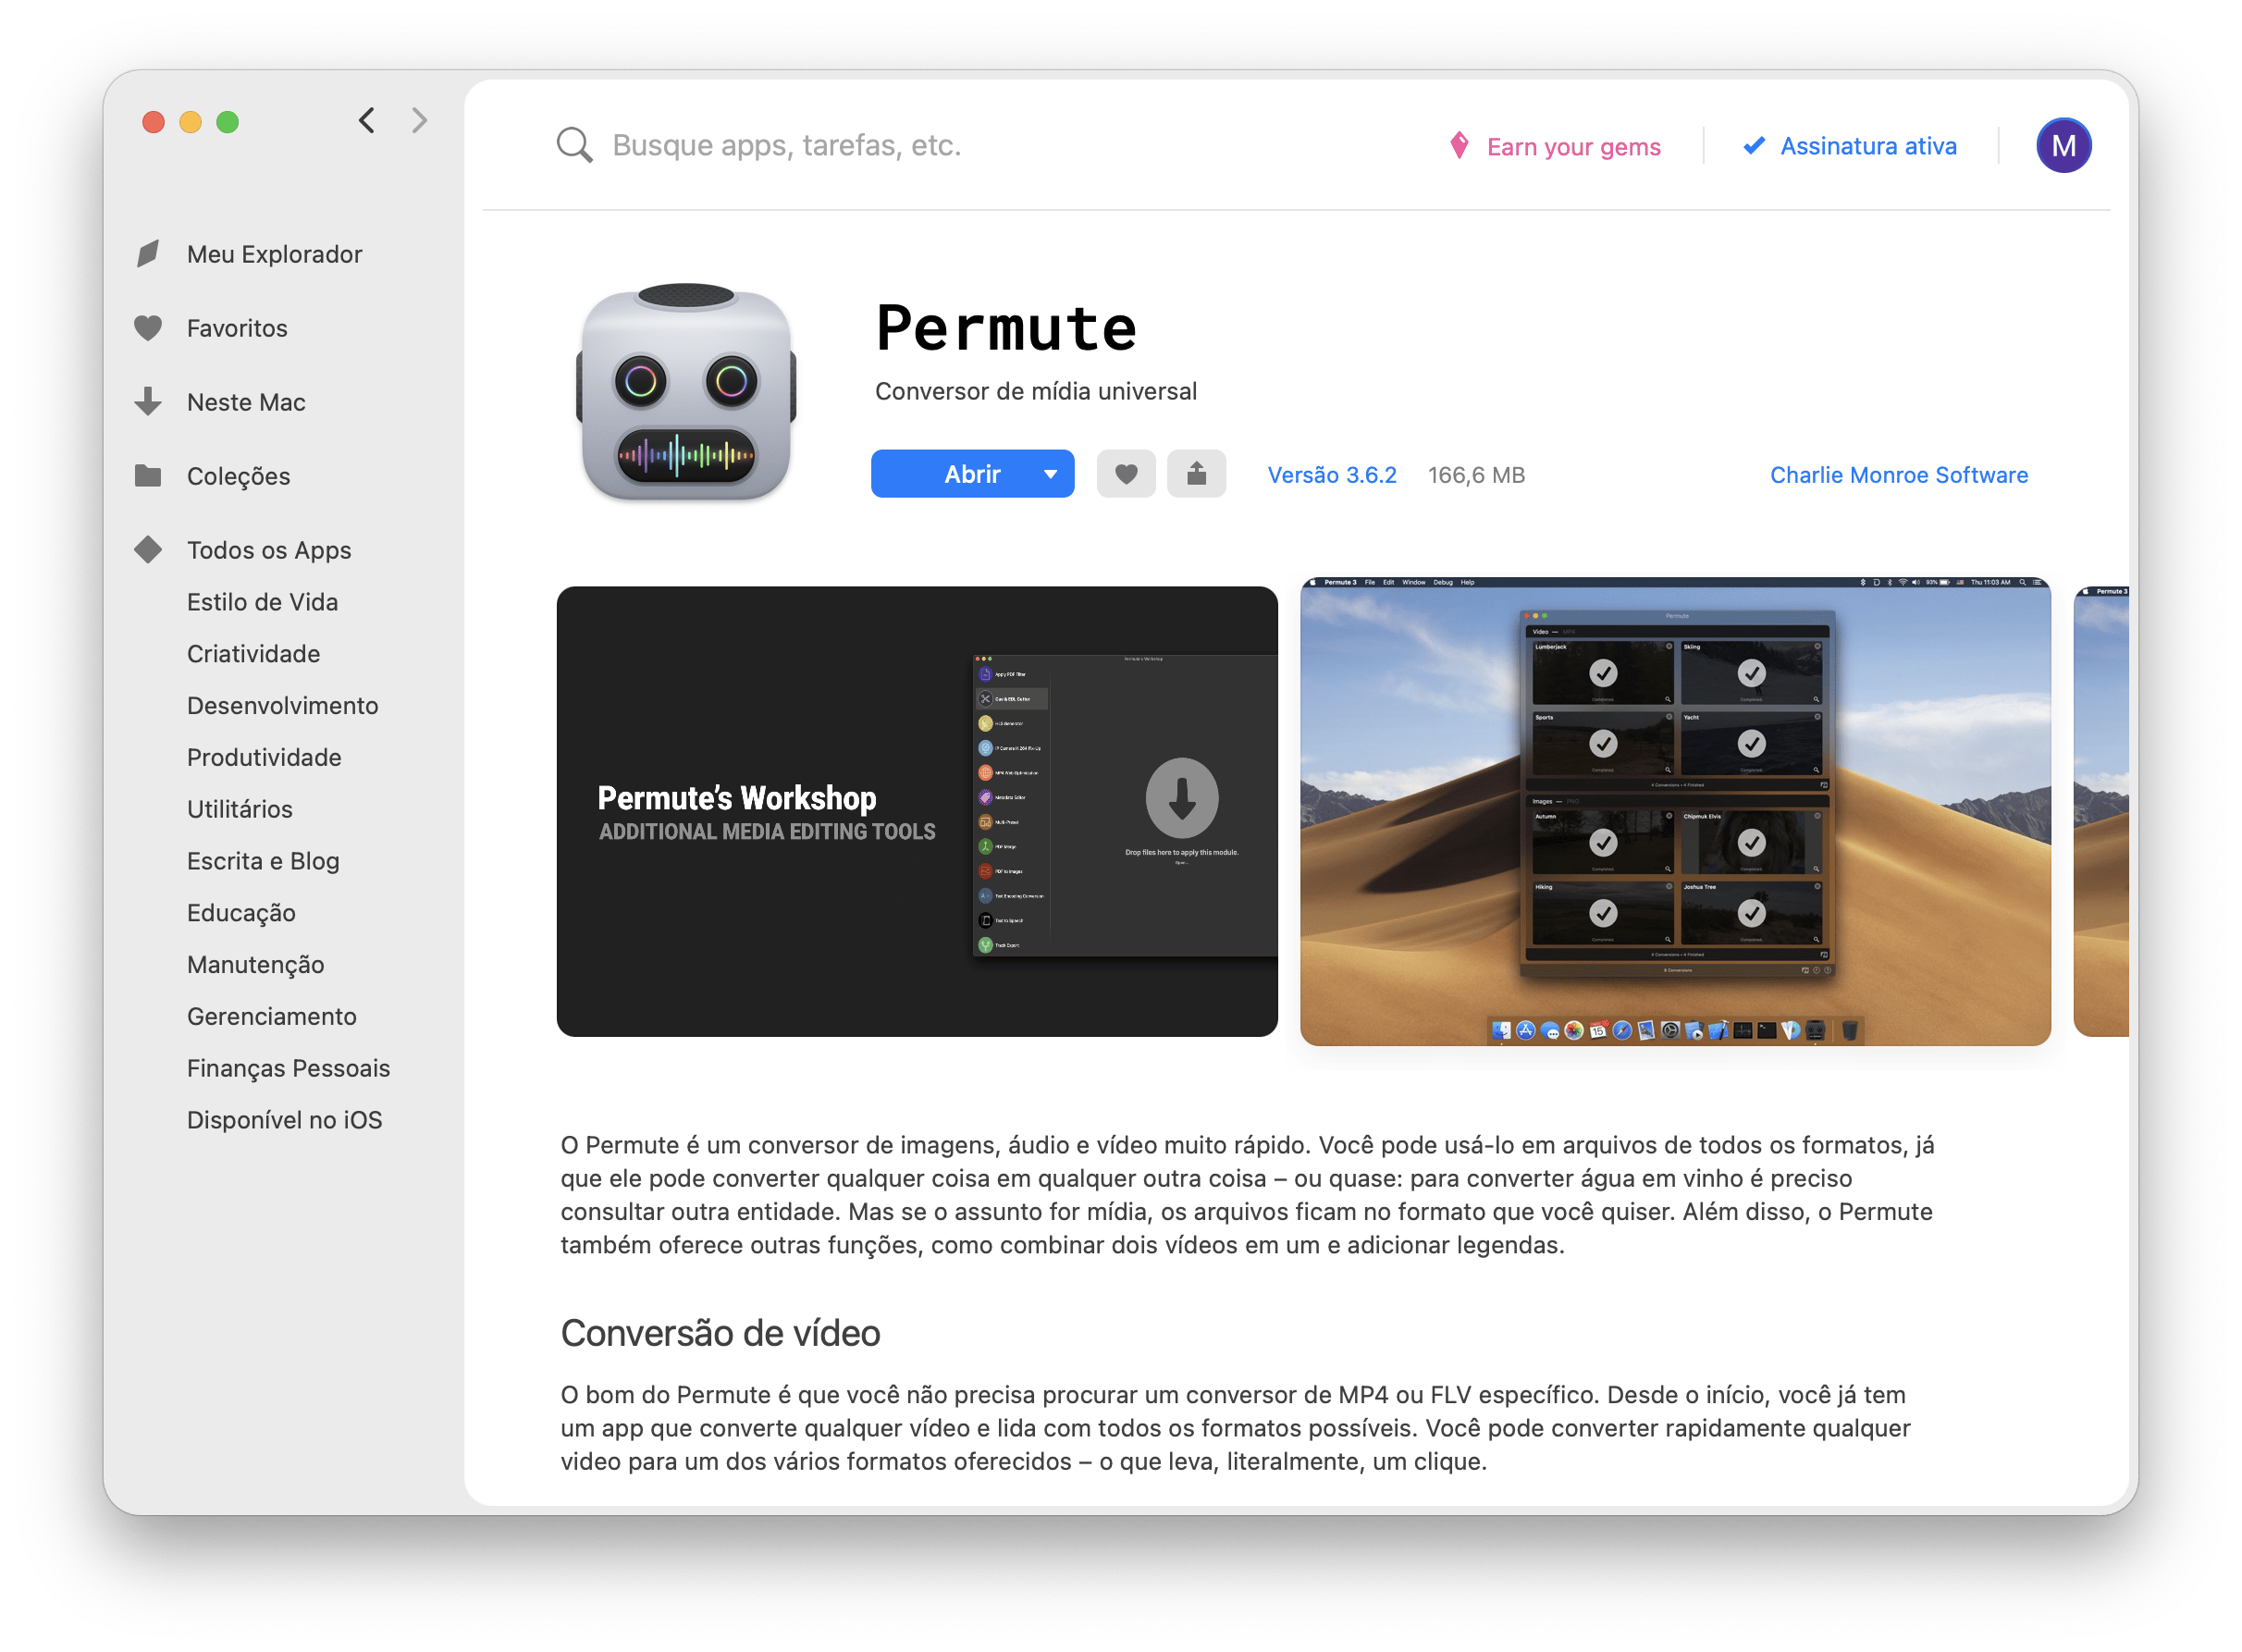The width and height of the screenshot is (2242, 1652).
Task: Add Permute to favorites with heart button
Action: [x=1126, y=474]
